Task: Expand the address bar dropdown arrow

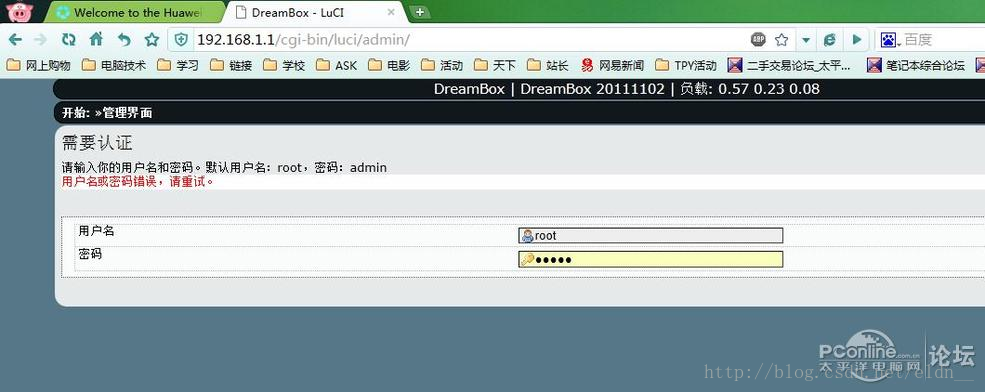Action: [807, 40]
